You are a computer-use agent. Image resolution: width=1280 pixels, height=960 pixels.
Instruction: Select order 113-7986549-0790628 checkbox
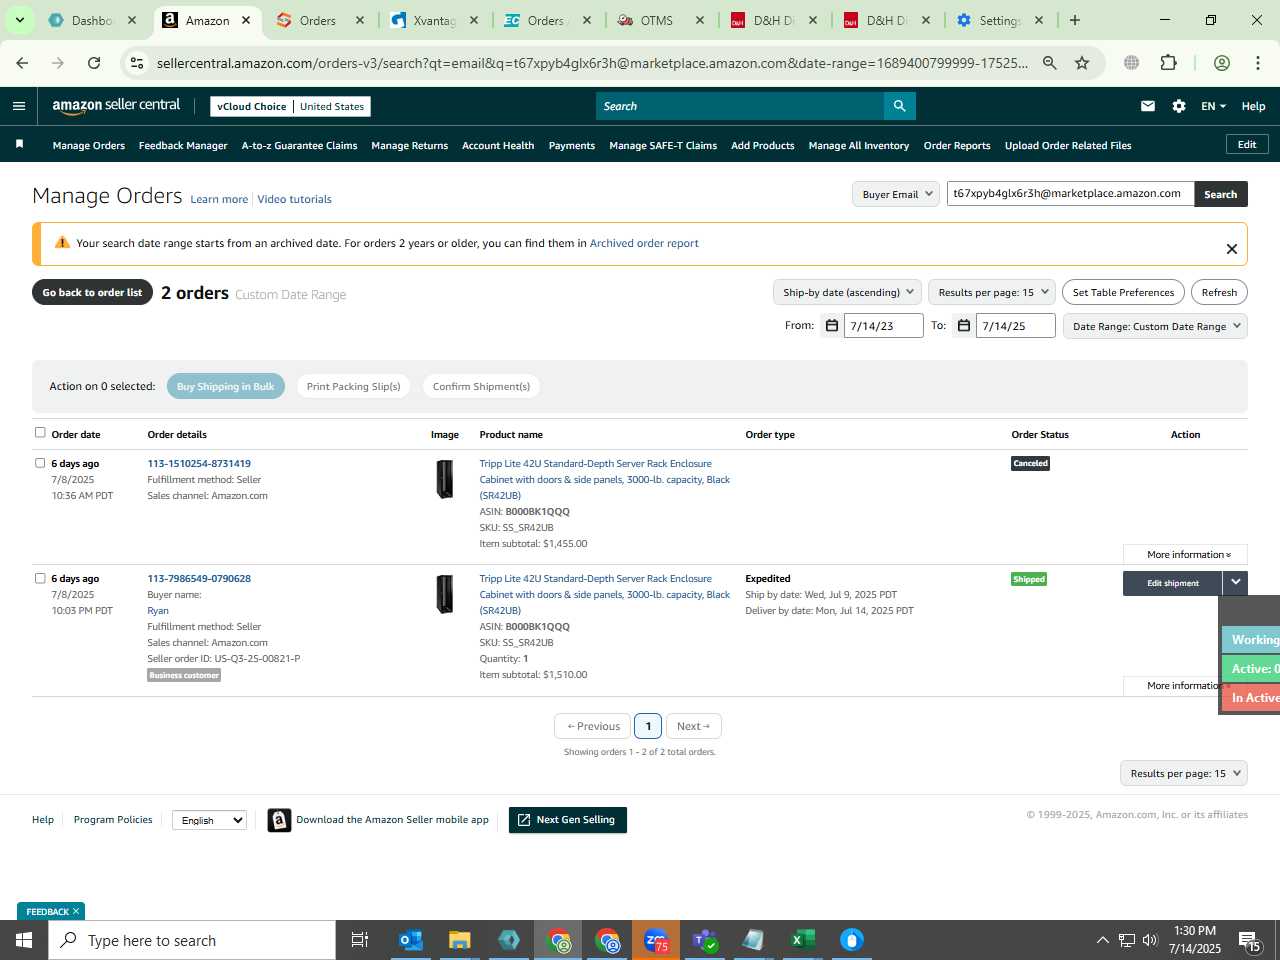[40, 578]
